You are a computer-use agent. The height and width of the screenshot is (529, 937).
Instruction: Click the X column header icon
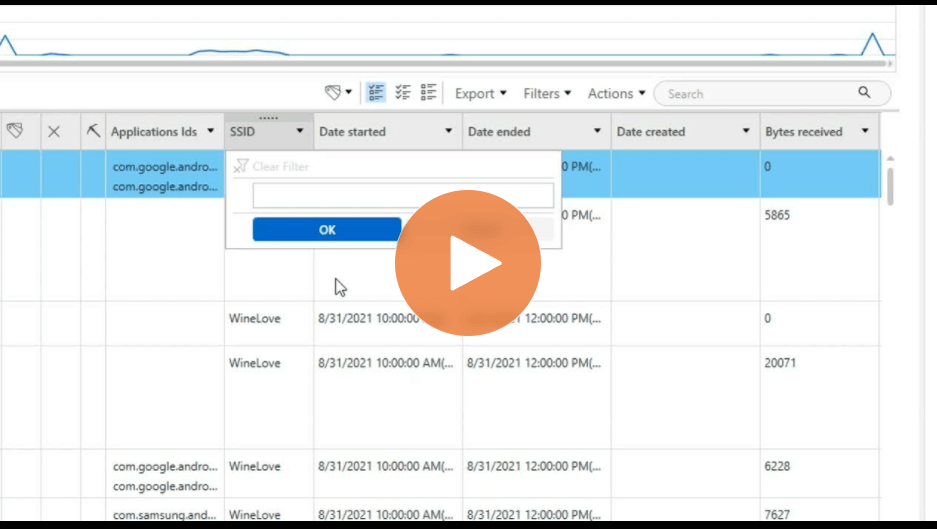(54, 132)
